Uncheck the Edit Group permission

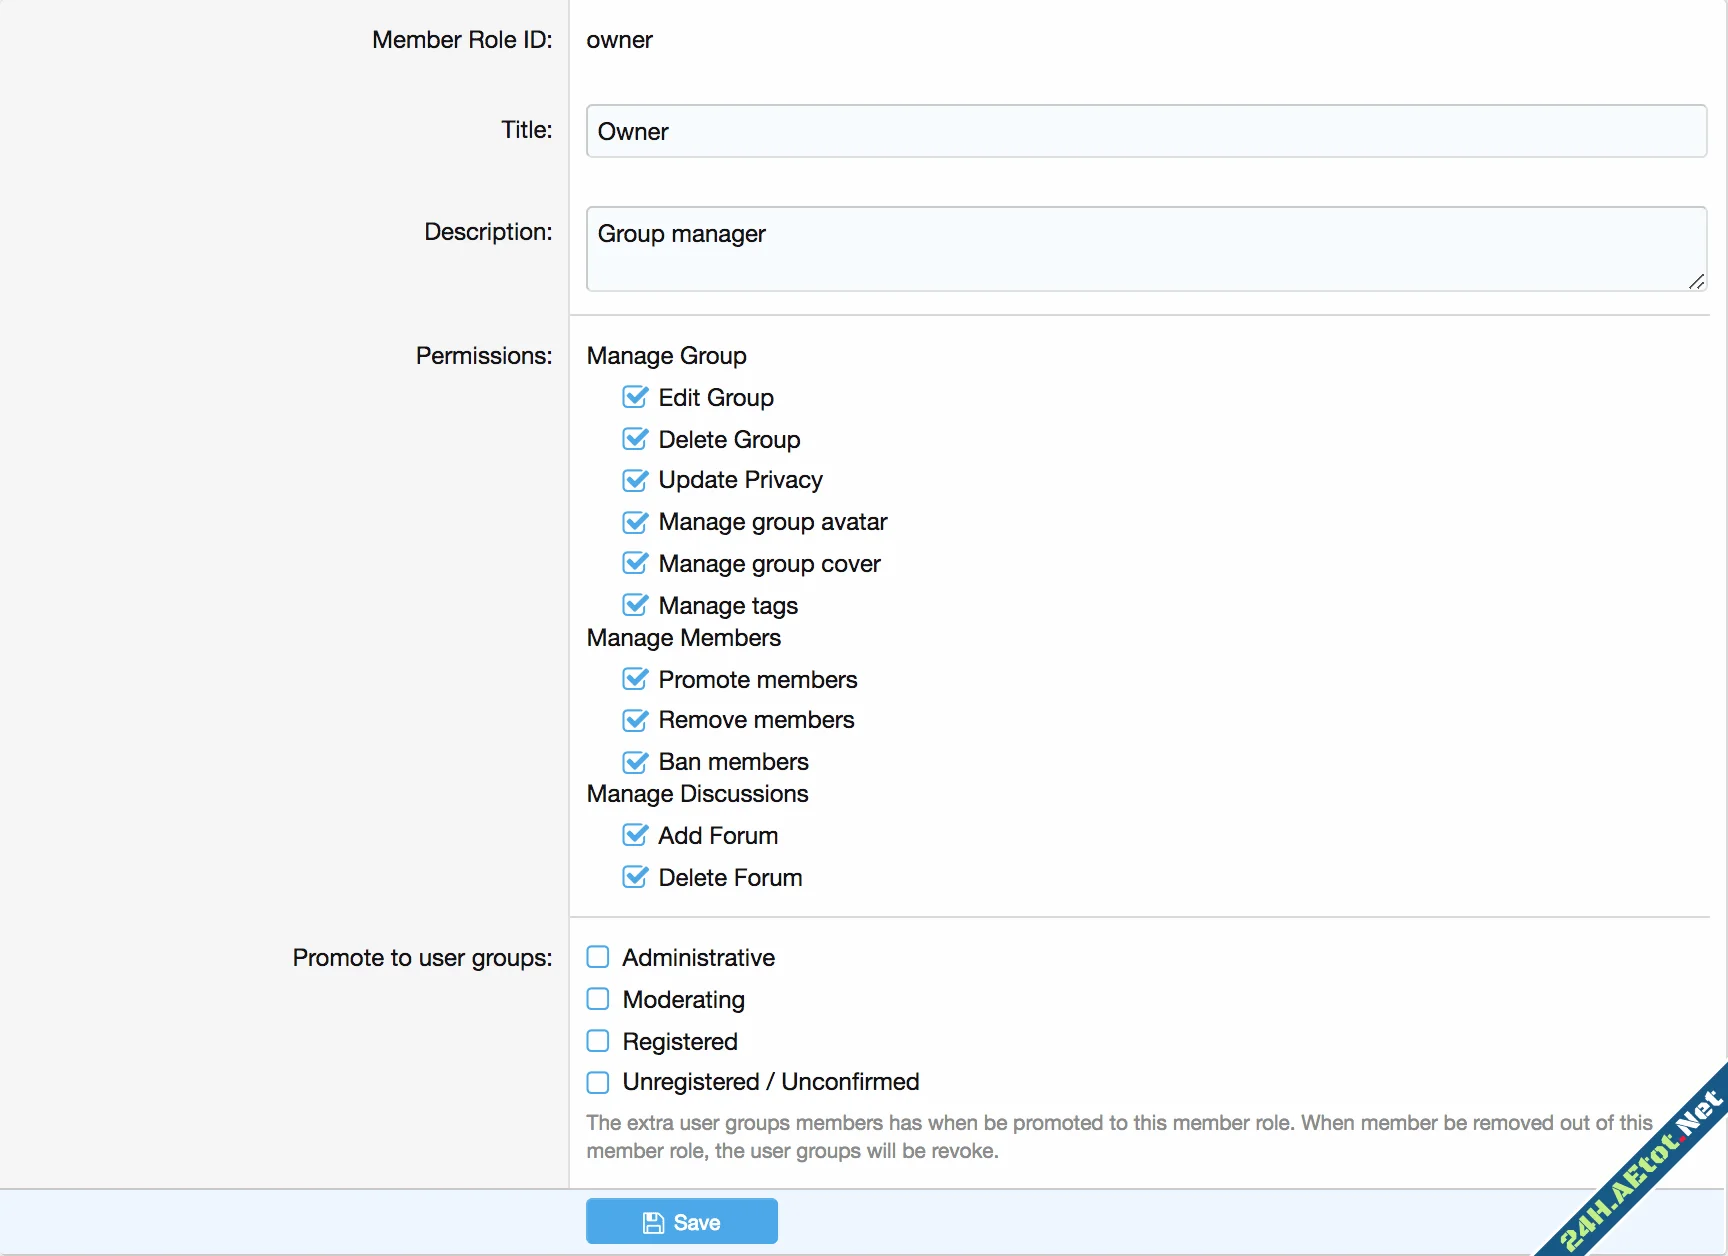tap(636, 397)
